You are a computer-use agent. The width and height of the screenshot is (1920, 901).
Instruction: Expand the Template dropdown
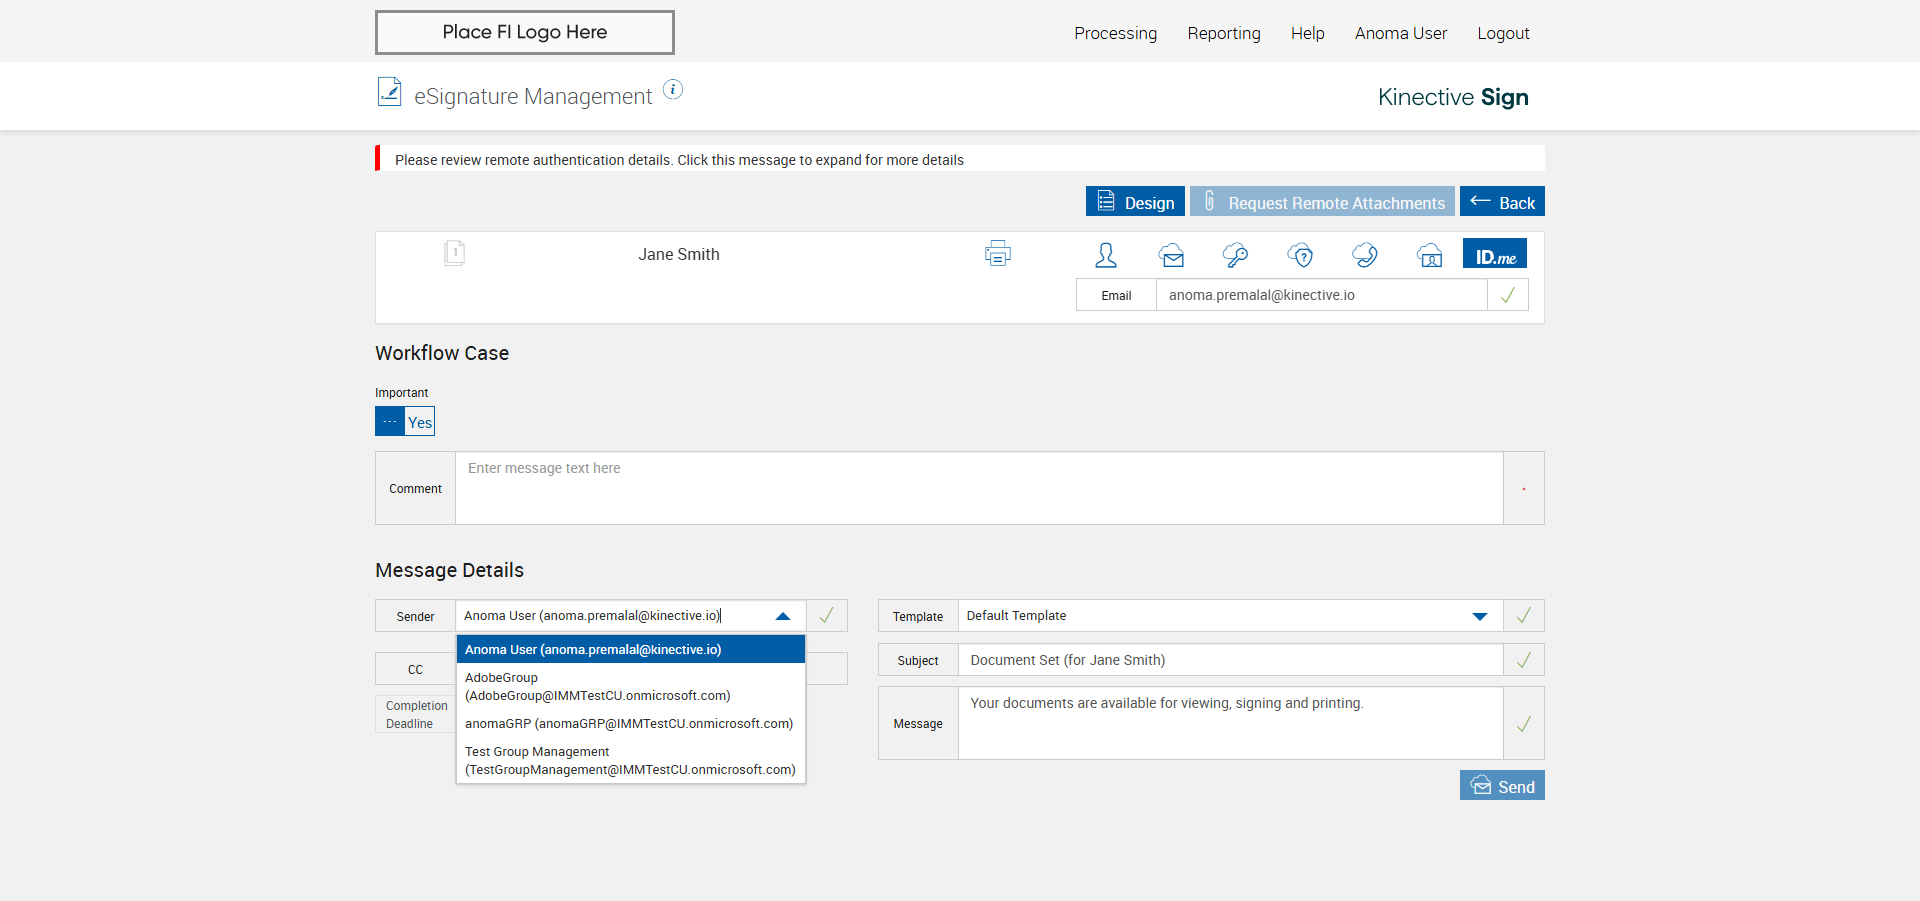coord(1480,616)
